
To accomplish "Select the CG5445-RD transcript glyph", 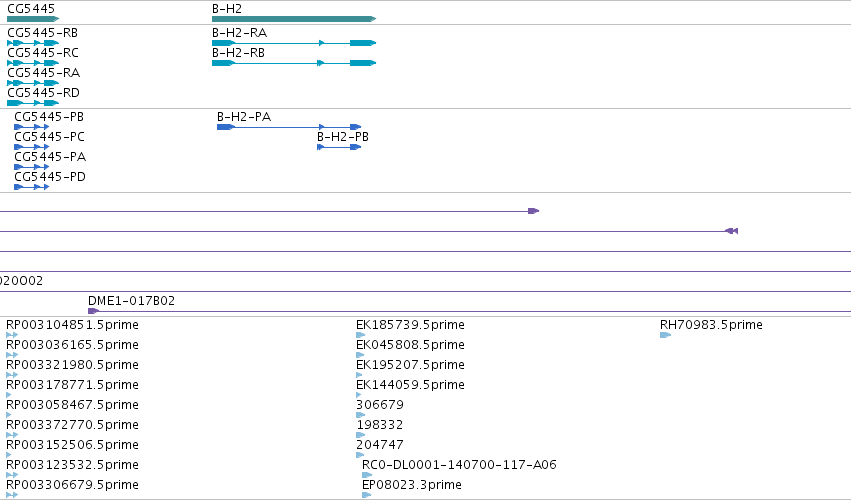I will click(x=33, y=103).
